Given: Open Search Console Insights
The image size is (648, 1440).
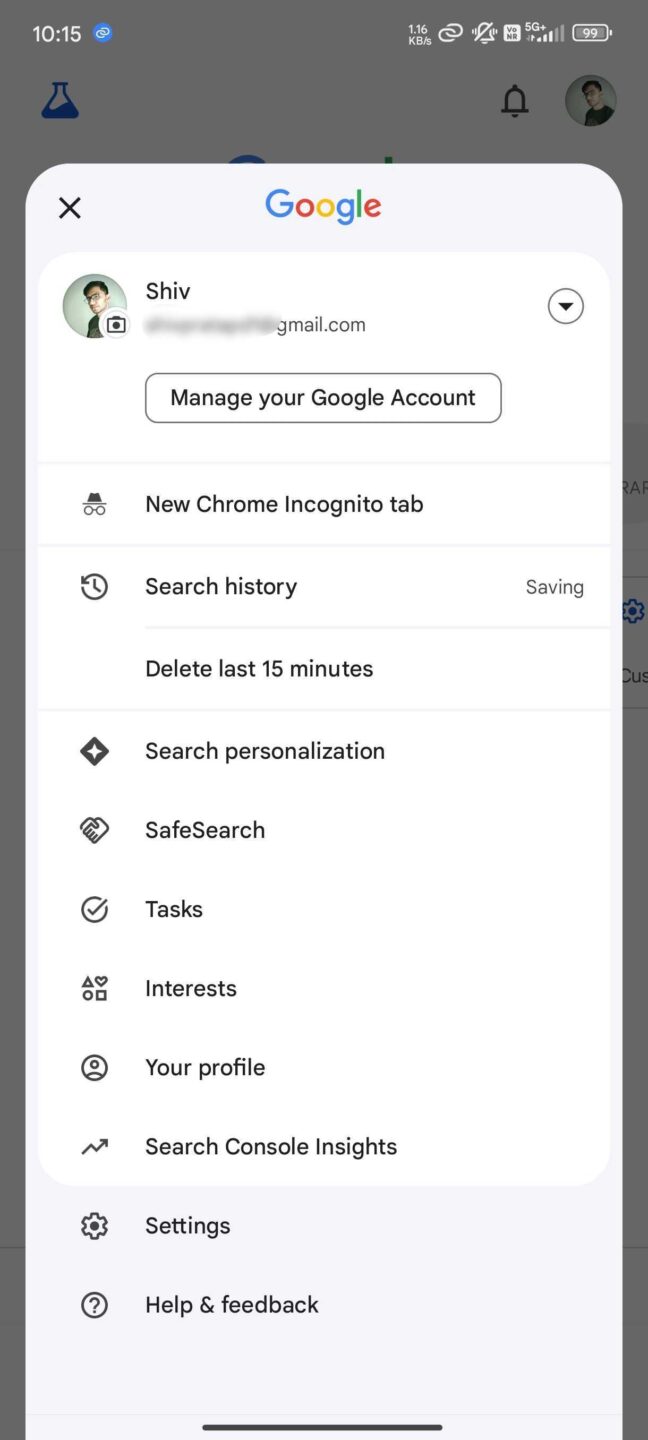Looking at the screenshot, I should pos(270,1146).
